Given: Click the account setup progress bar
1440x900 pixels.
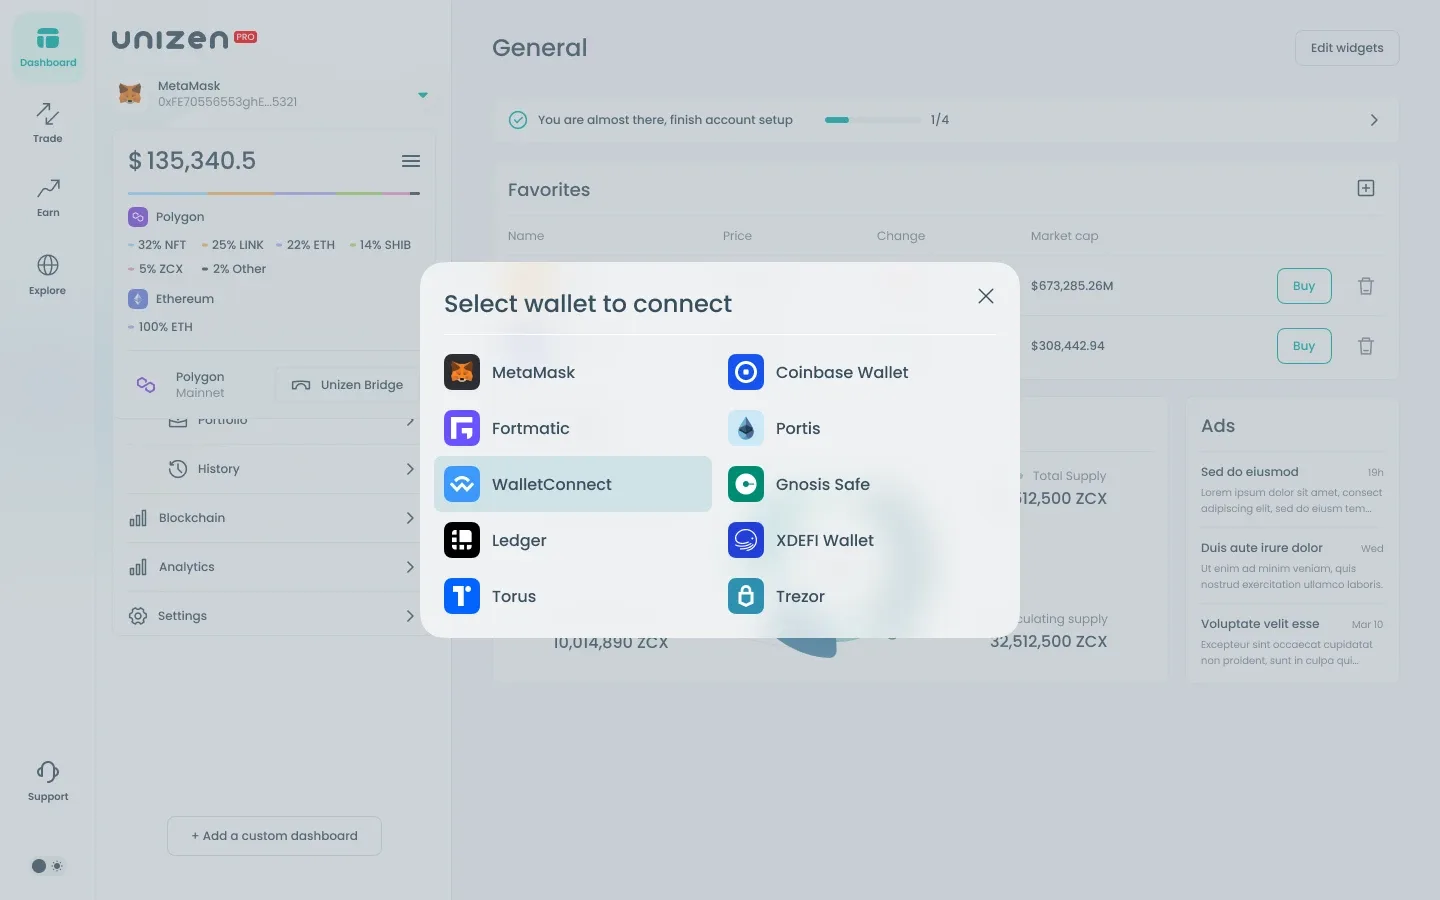Looking at the screenshot, I should (872, 120).
